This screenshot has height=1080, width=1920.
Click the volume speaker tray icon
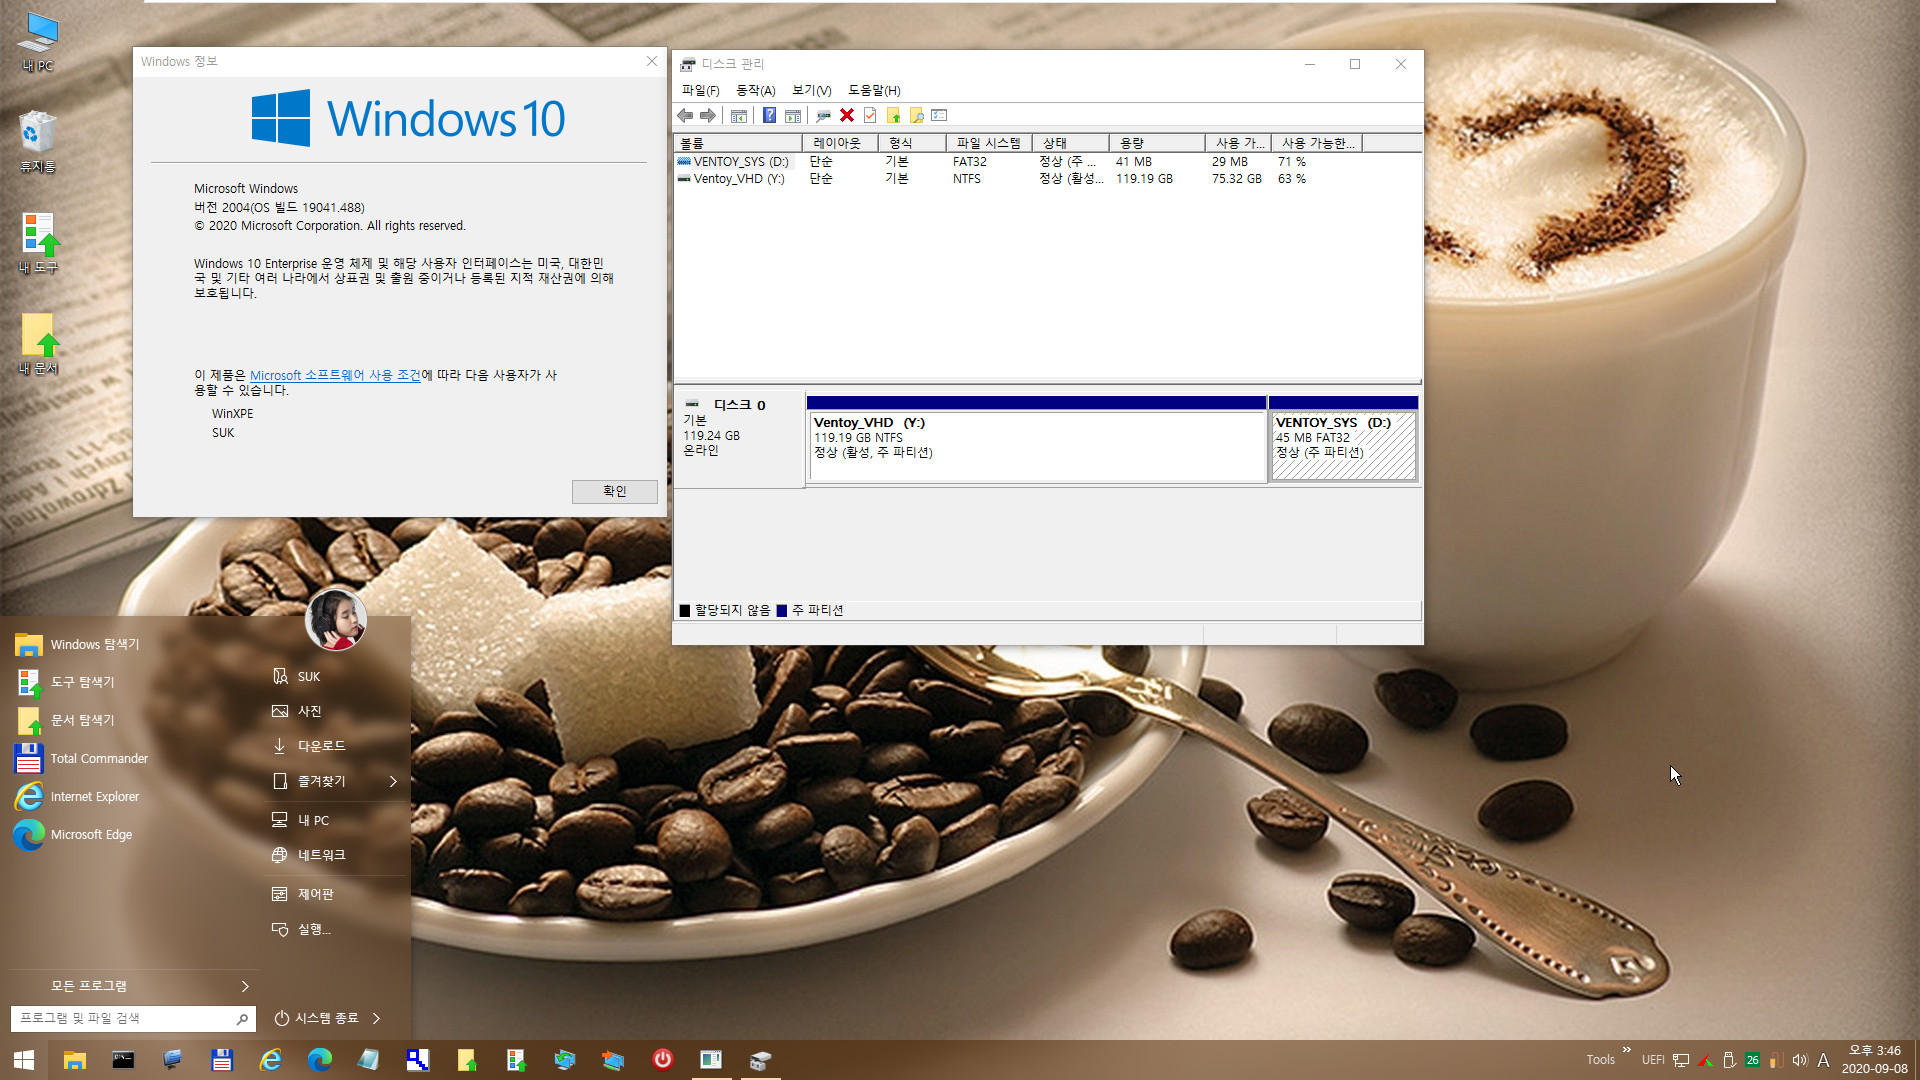1800,1060
